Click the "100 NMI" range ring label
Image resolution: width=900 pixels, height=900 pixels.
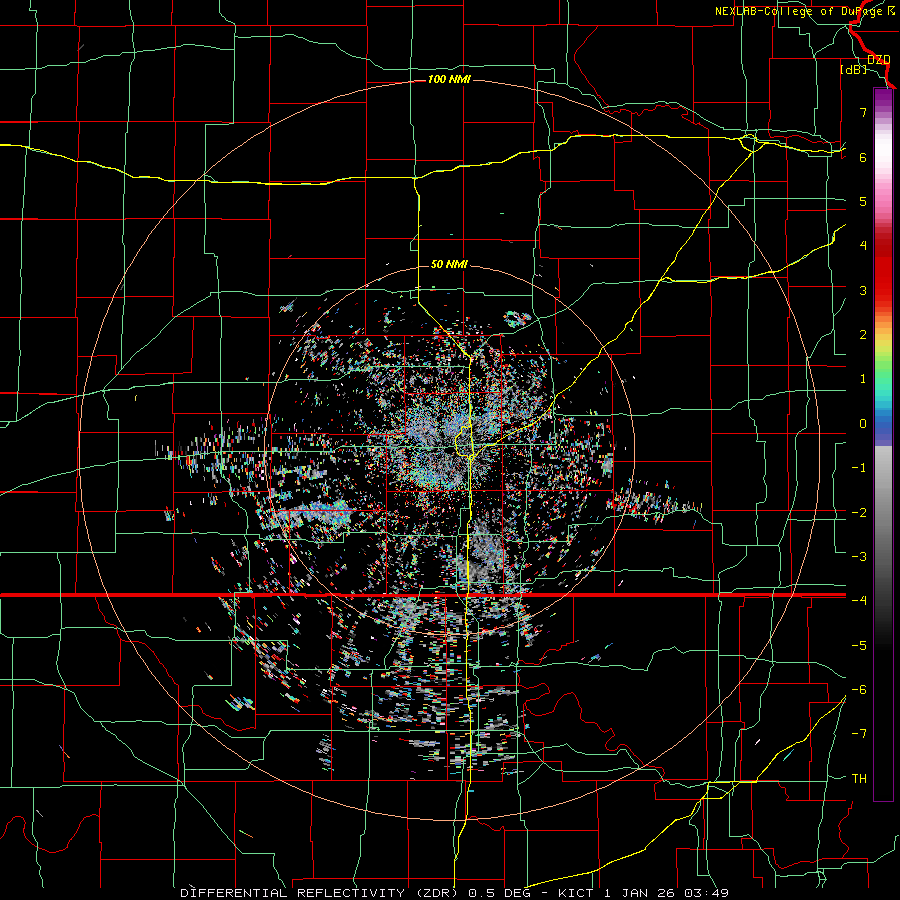coord(449,79)
